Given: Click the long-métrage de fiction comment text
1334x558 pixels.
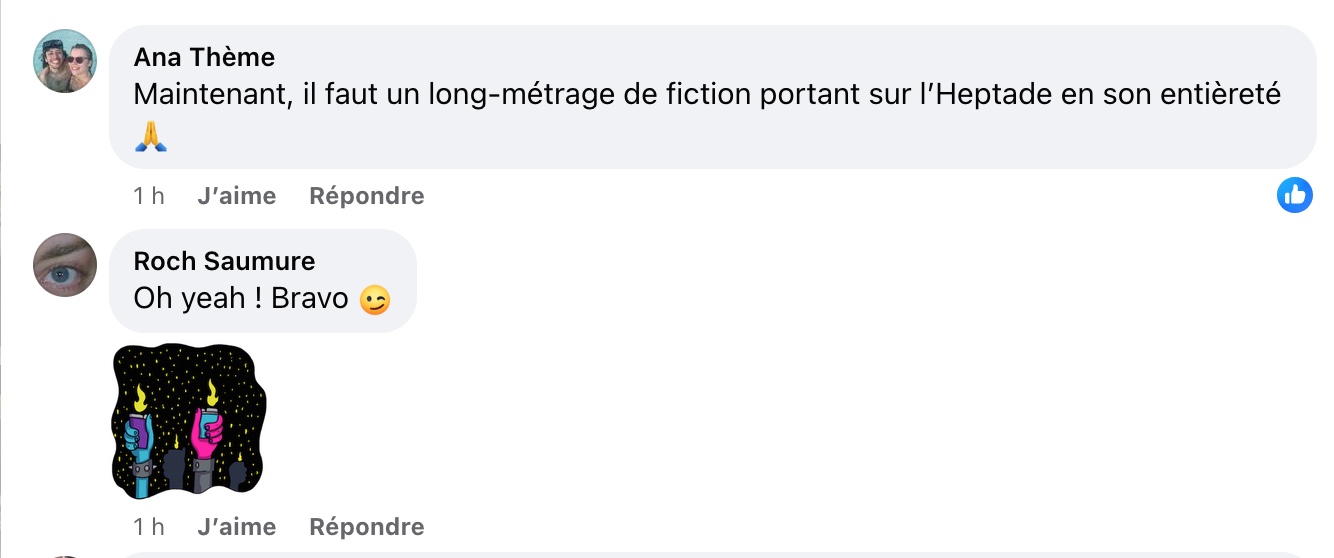Looking at the screenshot, I should (x=707, y=96).
